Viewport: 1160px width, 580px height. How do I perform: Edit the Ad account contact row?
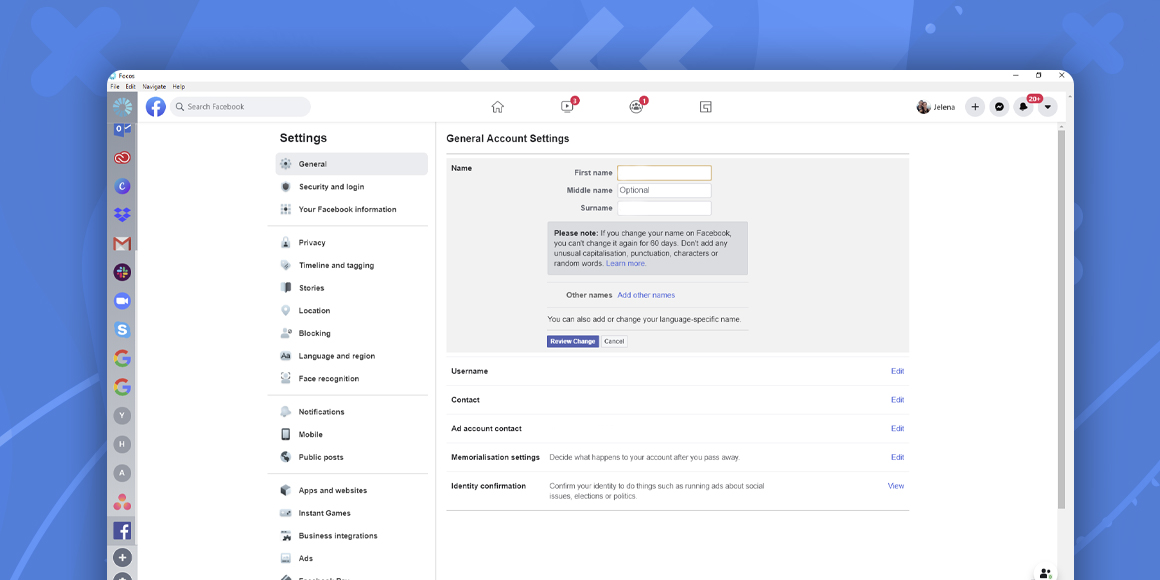[x=897, y=428]
